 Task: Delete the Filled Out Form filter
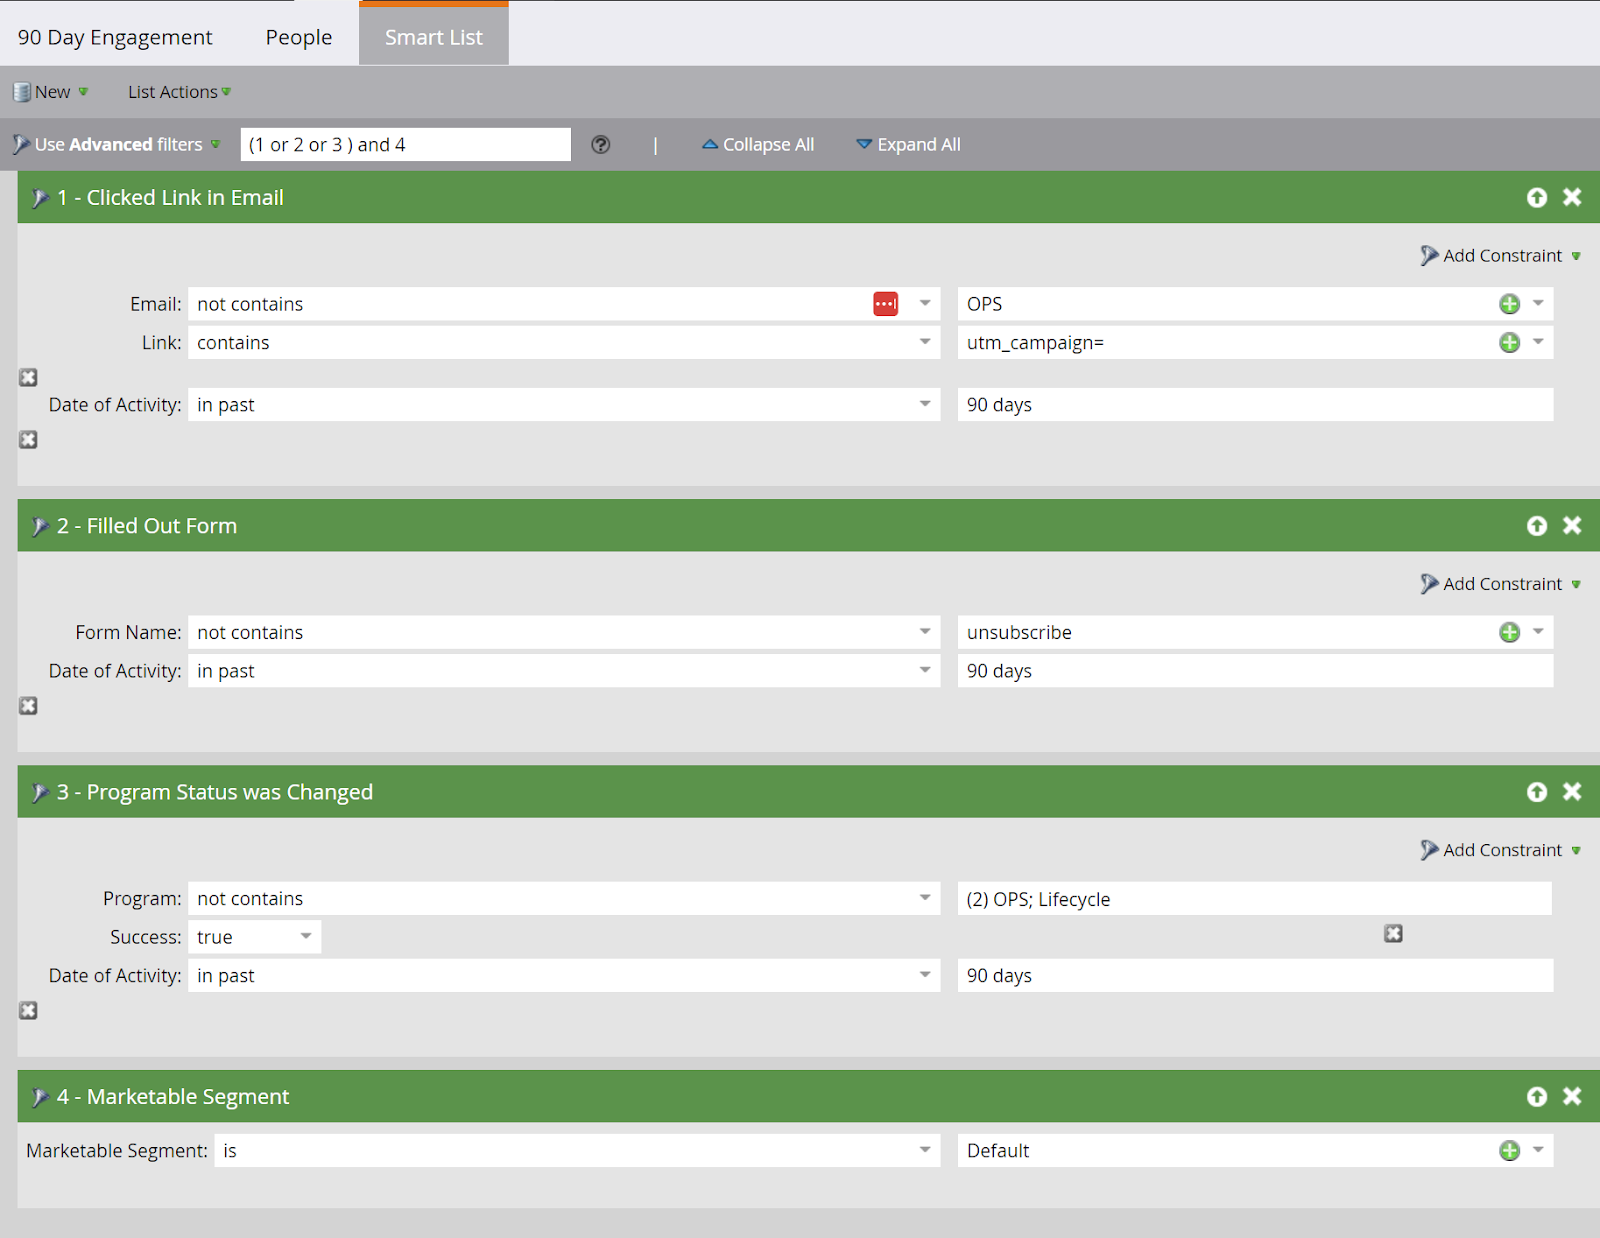click(1572, 526)
